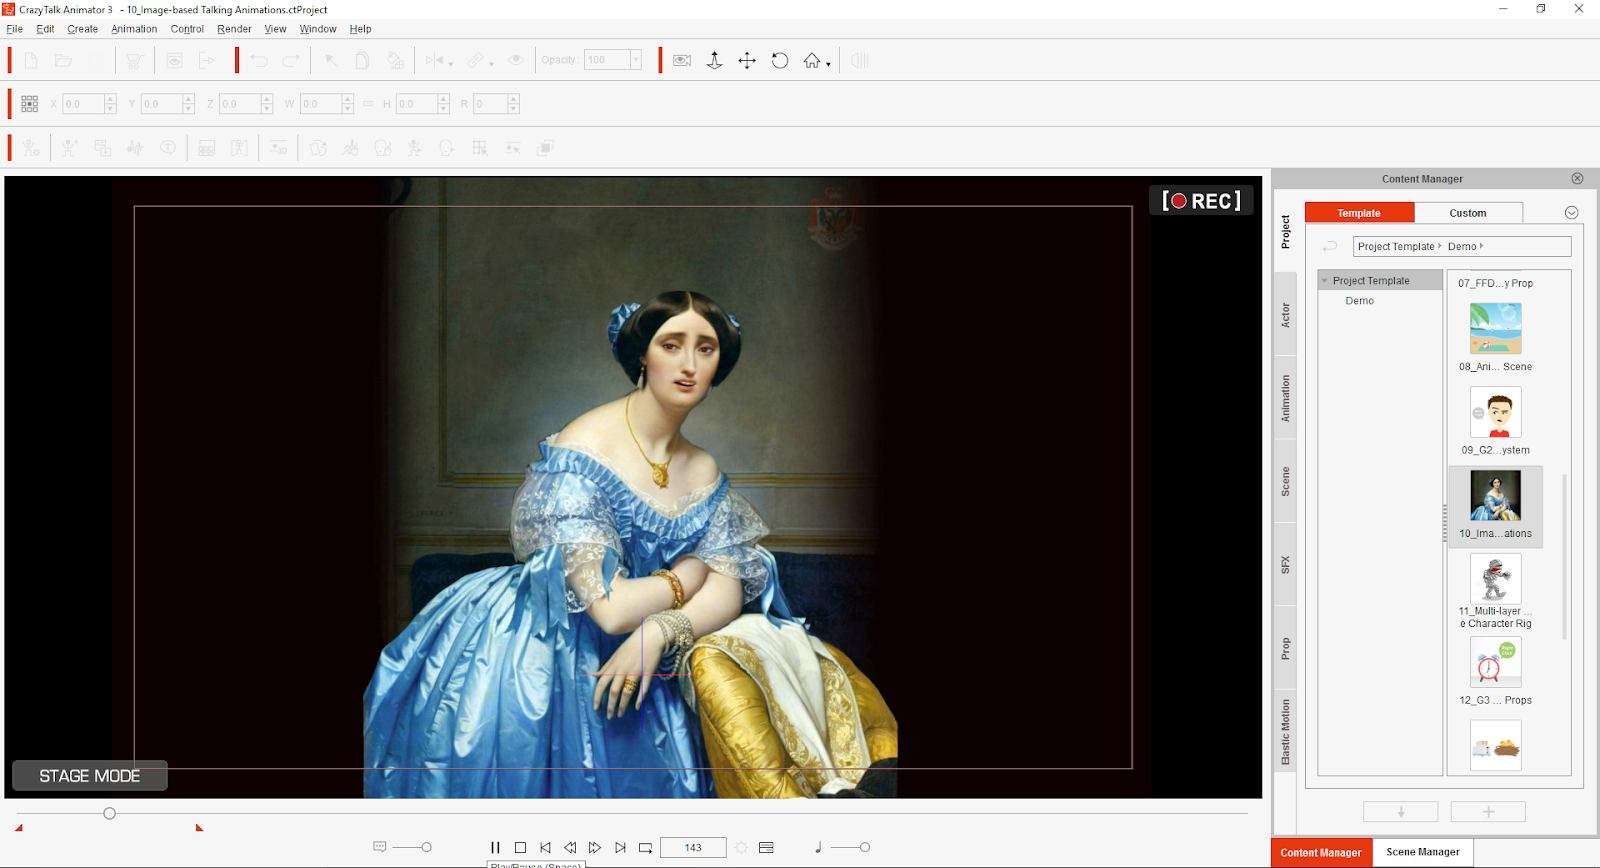
Task: Open the Create menu
Action: pyautogui.click(x=83, y=29)
